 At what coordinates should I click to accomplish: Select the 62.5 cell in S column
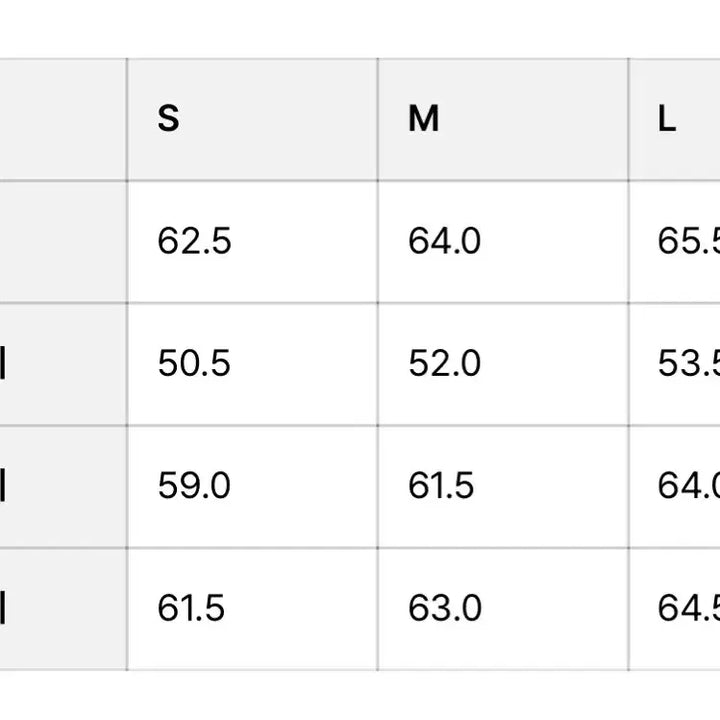pyautogui.click(x=194, y=241)
